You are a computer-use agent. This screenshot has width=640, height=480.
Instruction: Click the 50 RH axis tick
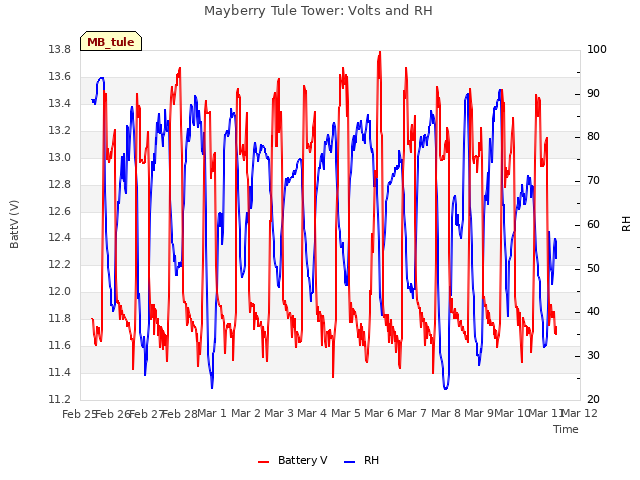pyautogui.click(x=593, y=269)
